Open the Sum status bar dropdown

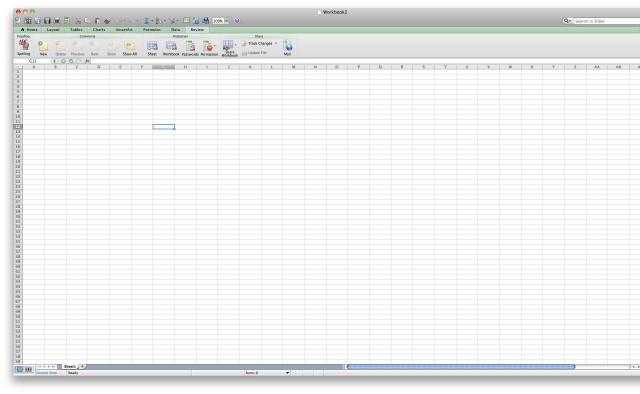click(x=287, y=373)
